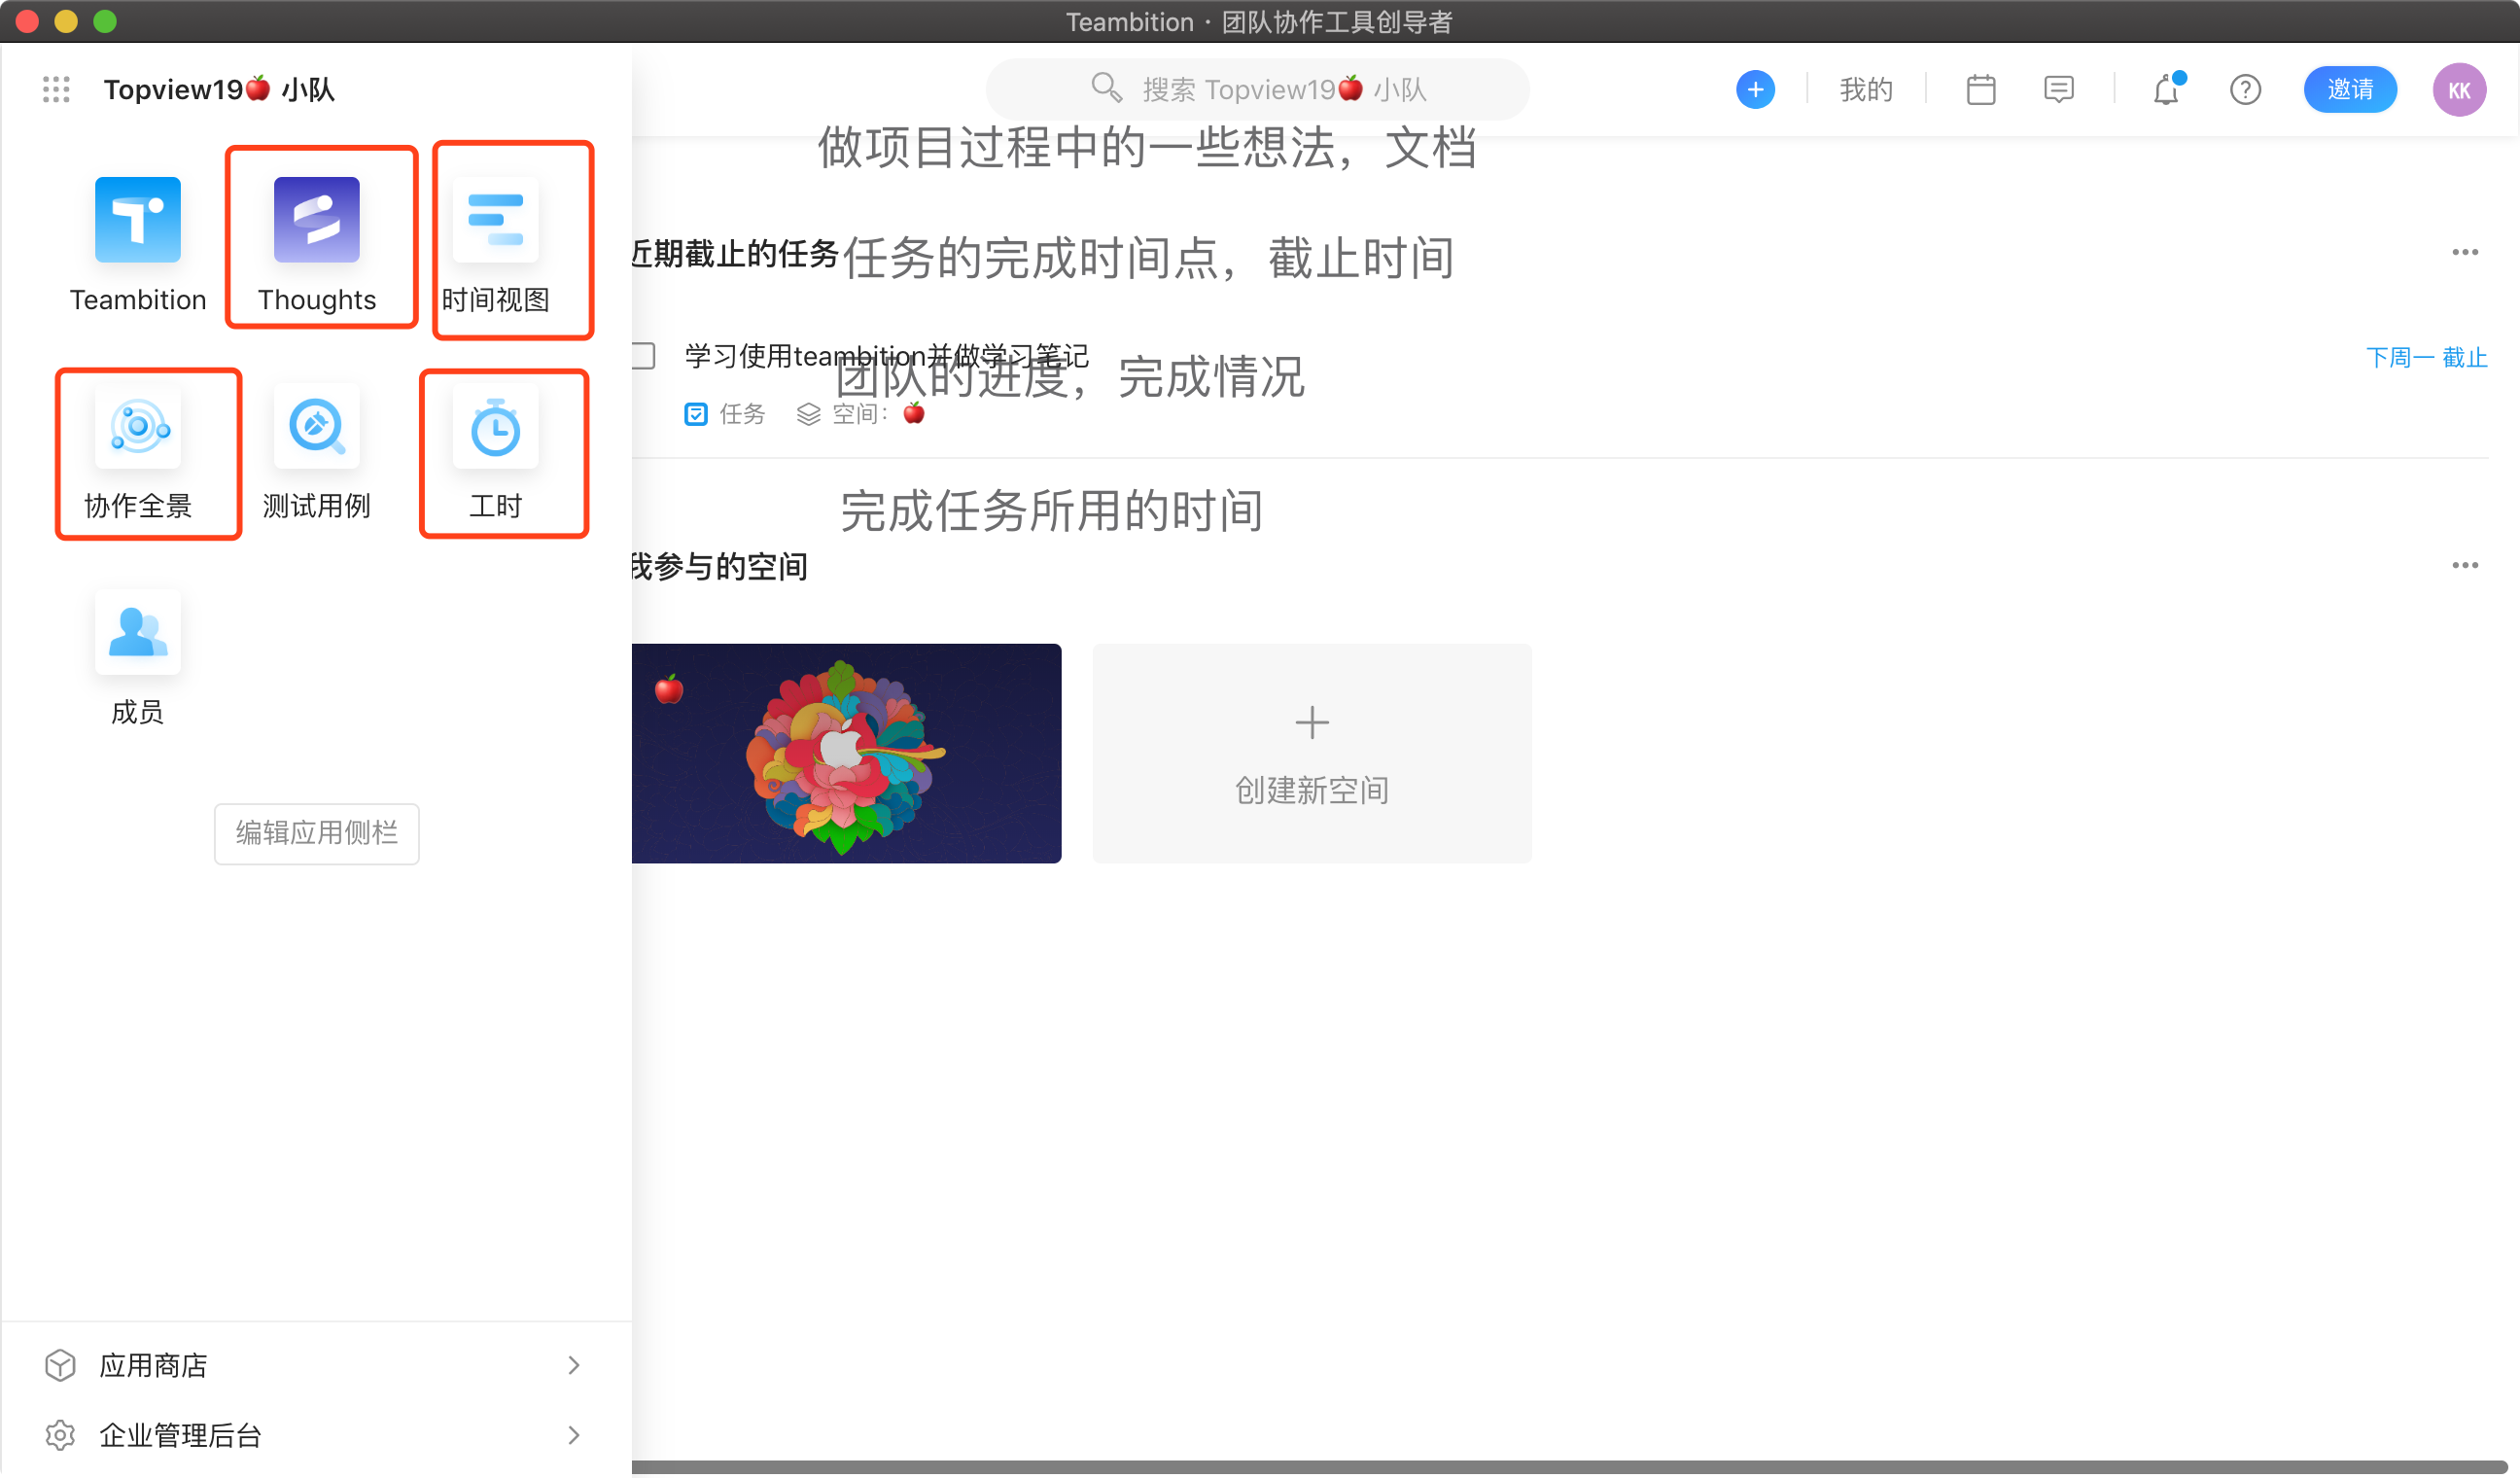
Task: Open the 测试用例 app
Action: click(316, 428)
